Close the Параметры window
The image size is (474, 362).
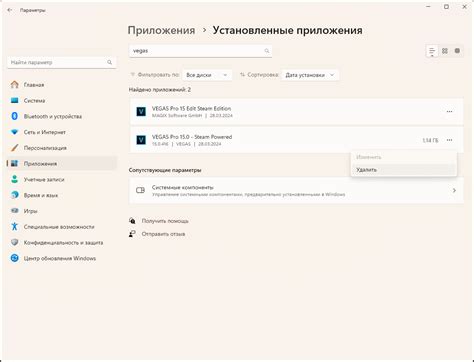click(x=464, y=7)
